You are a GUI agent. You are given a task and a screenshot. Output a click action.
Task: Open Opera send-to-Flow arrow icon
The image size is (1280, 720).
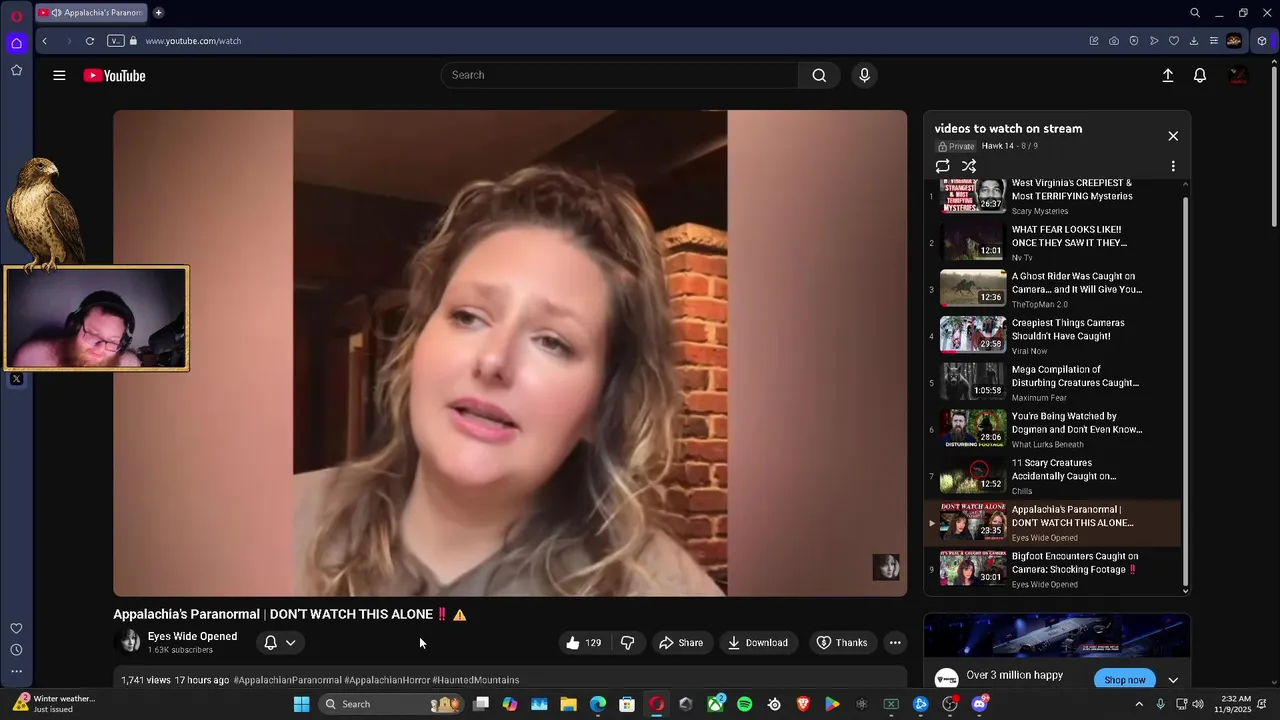tap(1154, 41)
